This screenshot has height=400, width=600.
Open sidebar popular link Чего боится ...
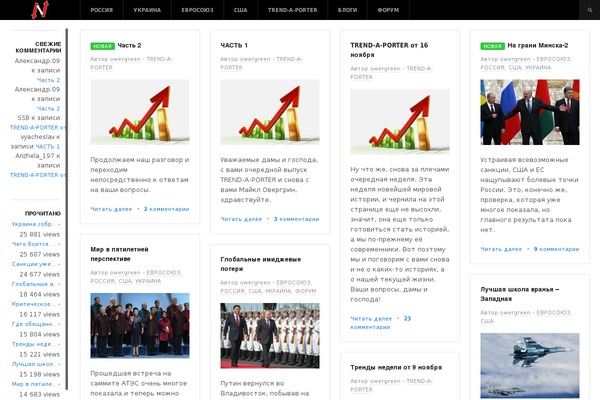34,244
